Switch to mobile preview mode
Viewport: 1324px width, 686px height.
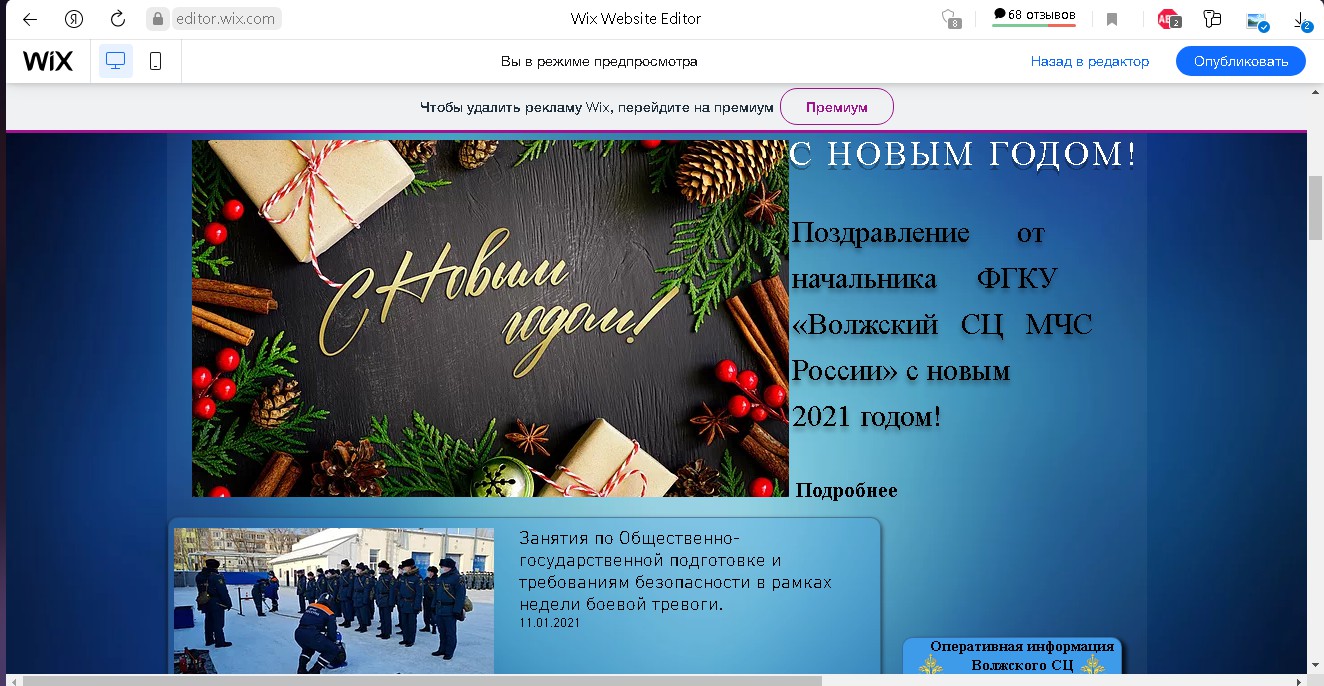pyautogui.click(x=155, y=61)
